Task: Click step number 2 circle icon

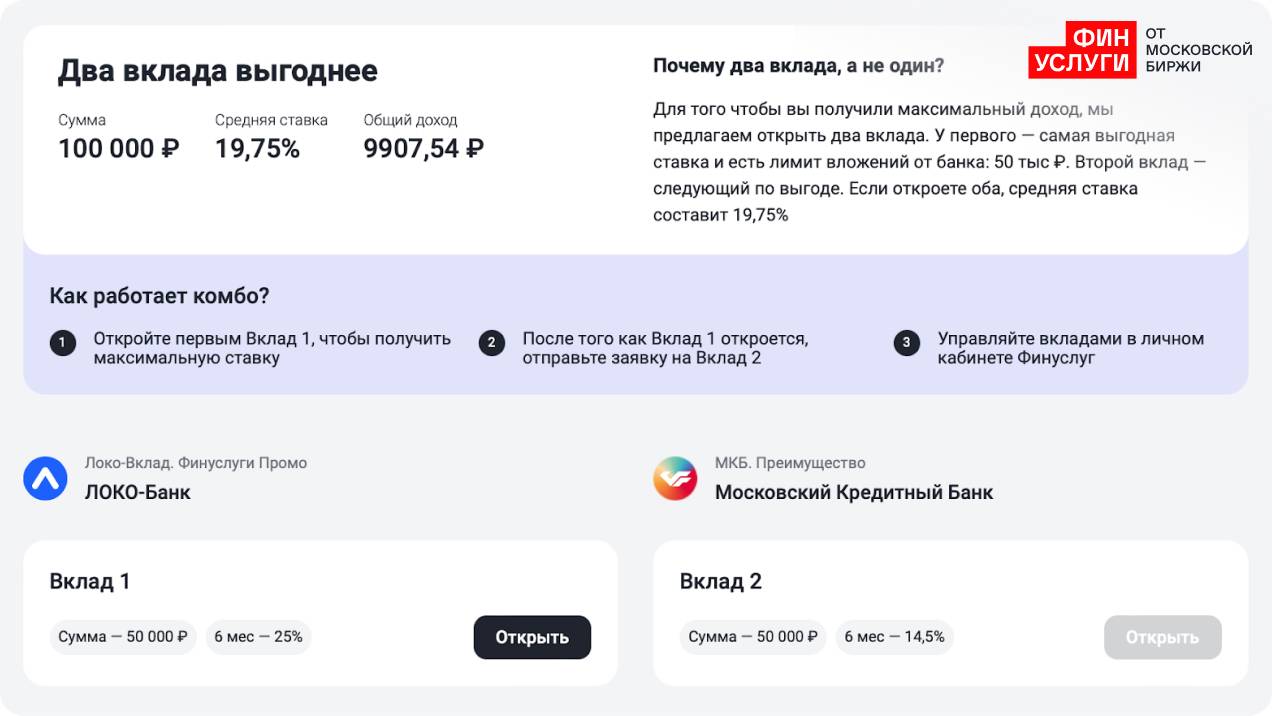Action: 491,343
